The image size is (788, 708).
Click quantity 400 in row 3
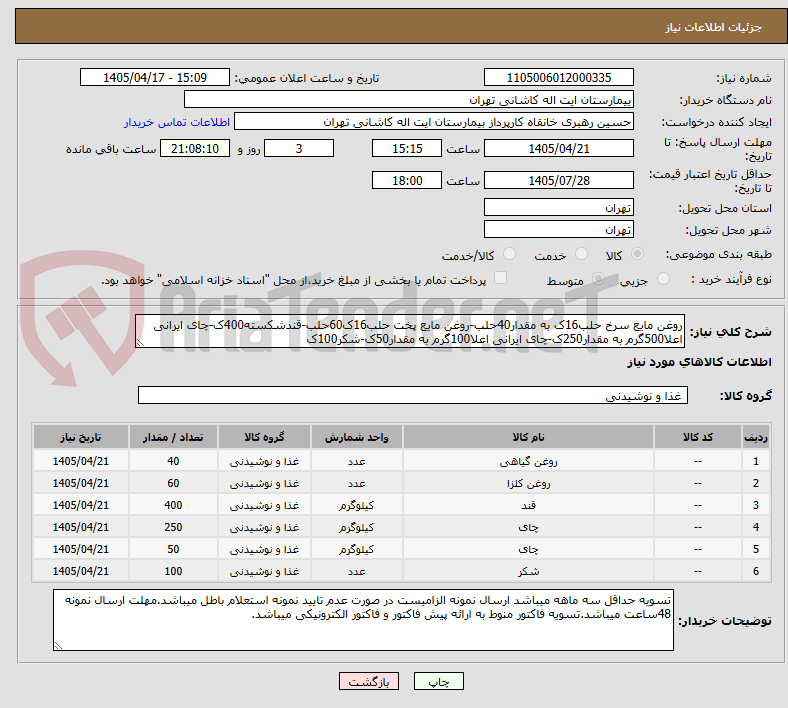click(x=173, y=505)
